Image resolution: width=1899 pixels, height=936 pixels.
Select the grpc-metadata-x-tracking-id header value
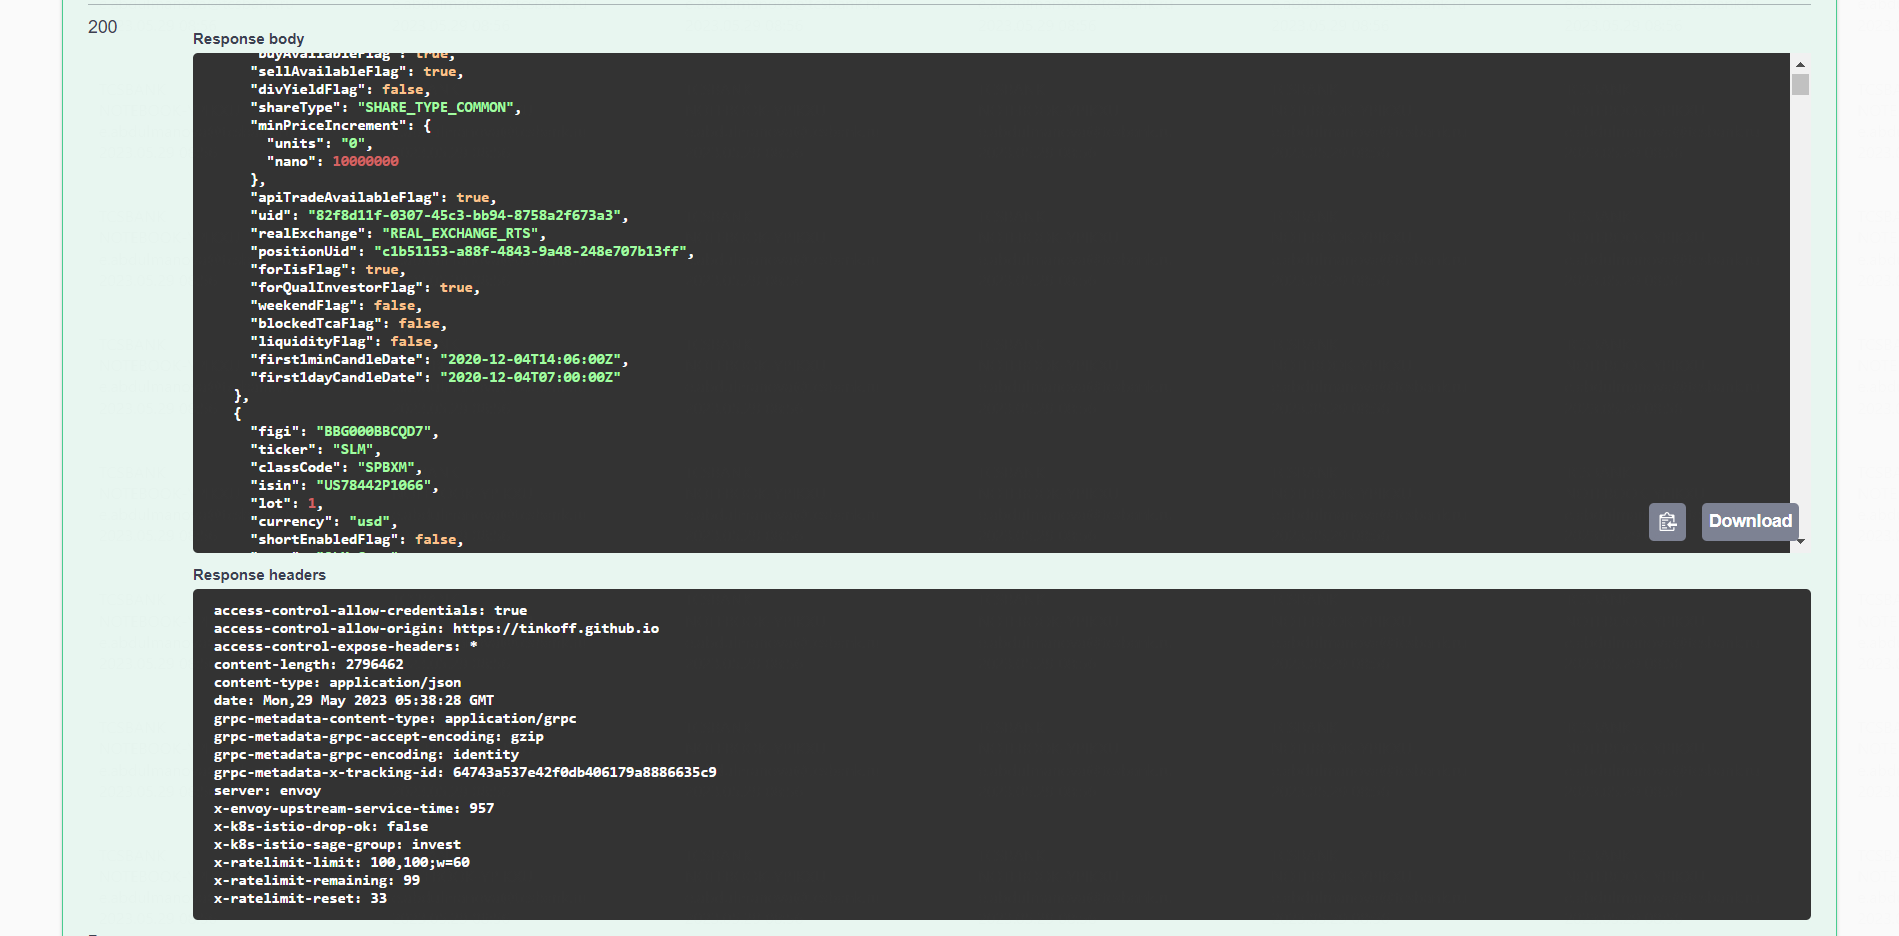point(584,772)
